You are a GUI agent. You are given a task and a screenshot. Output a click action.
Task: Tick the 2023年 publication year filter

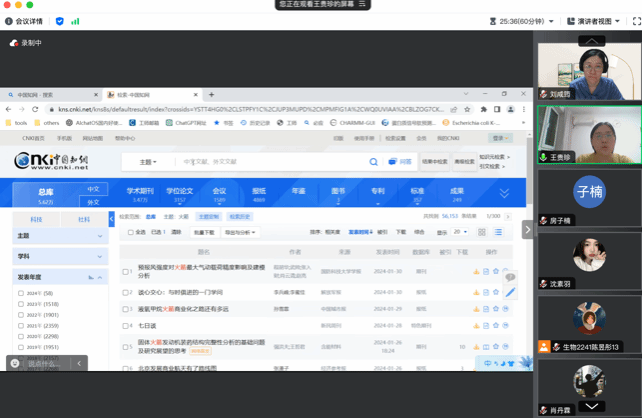[x=22, y=304]
